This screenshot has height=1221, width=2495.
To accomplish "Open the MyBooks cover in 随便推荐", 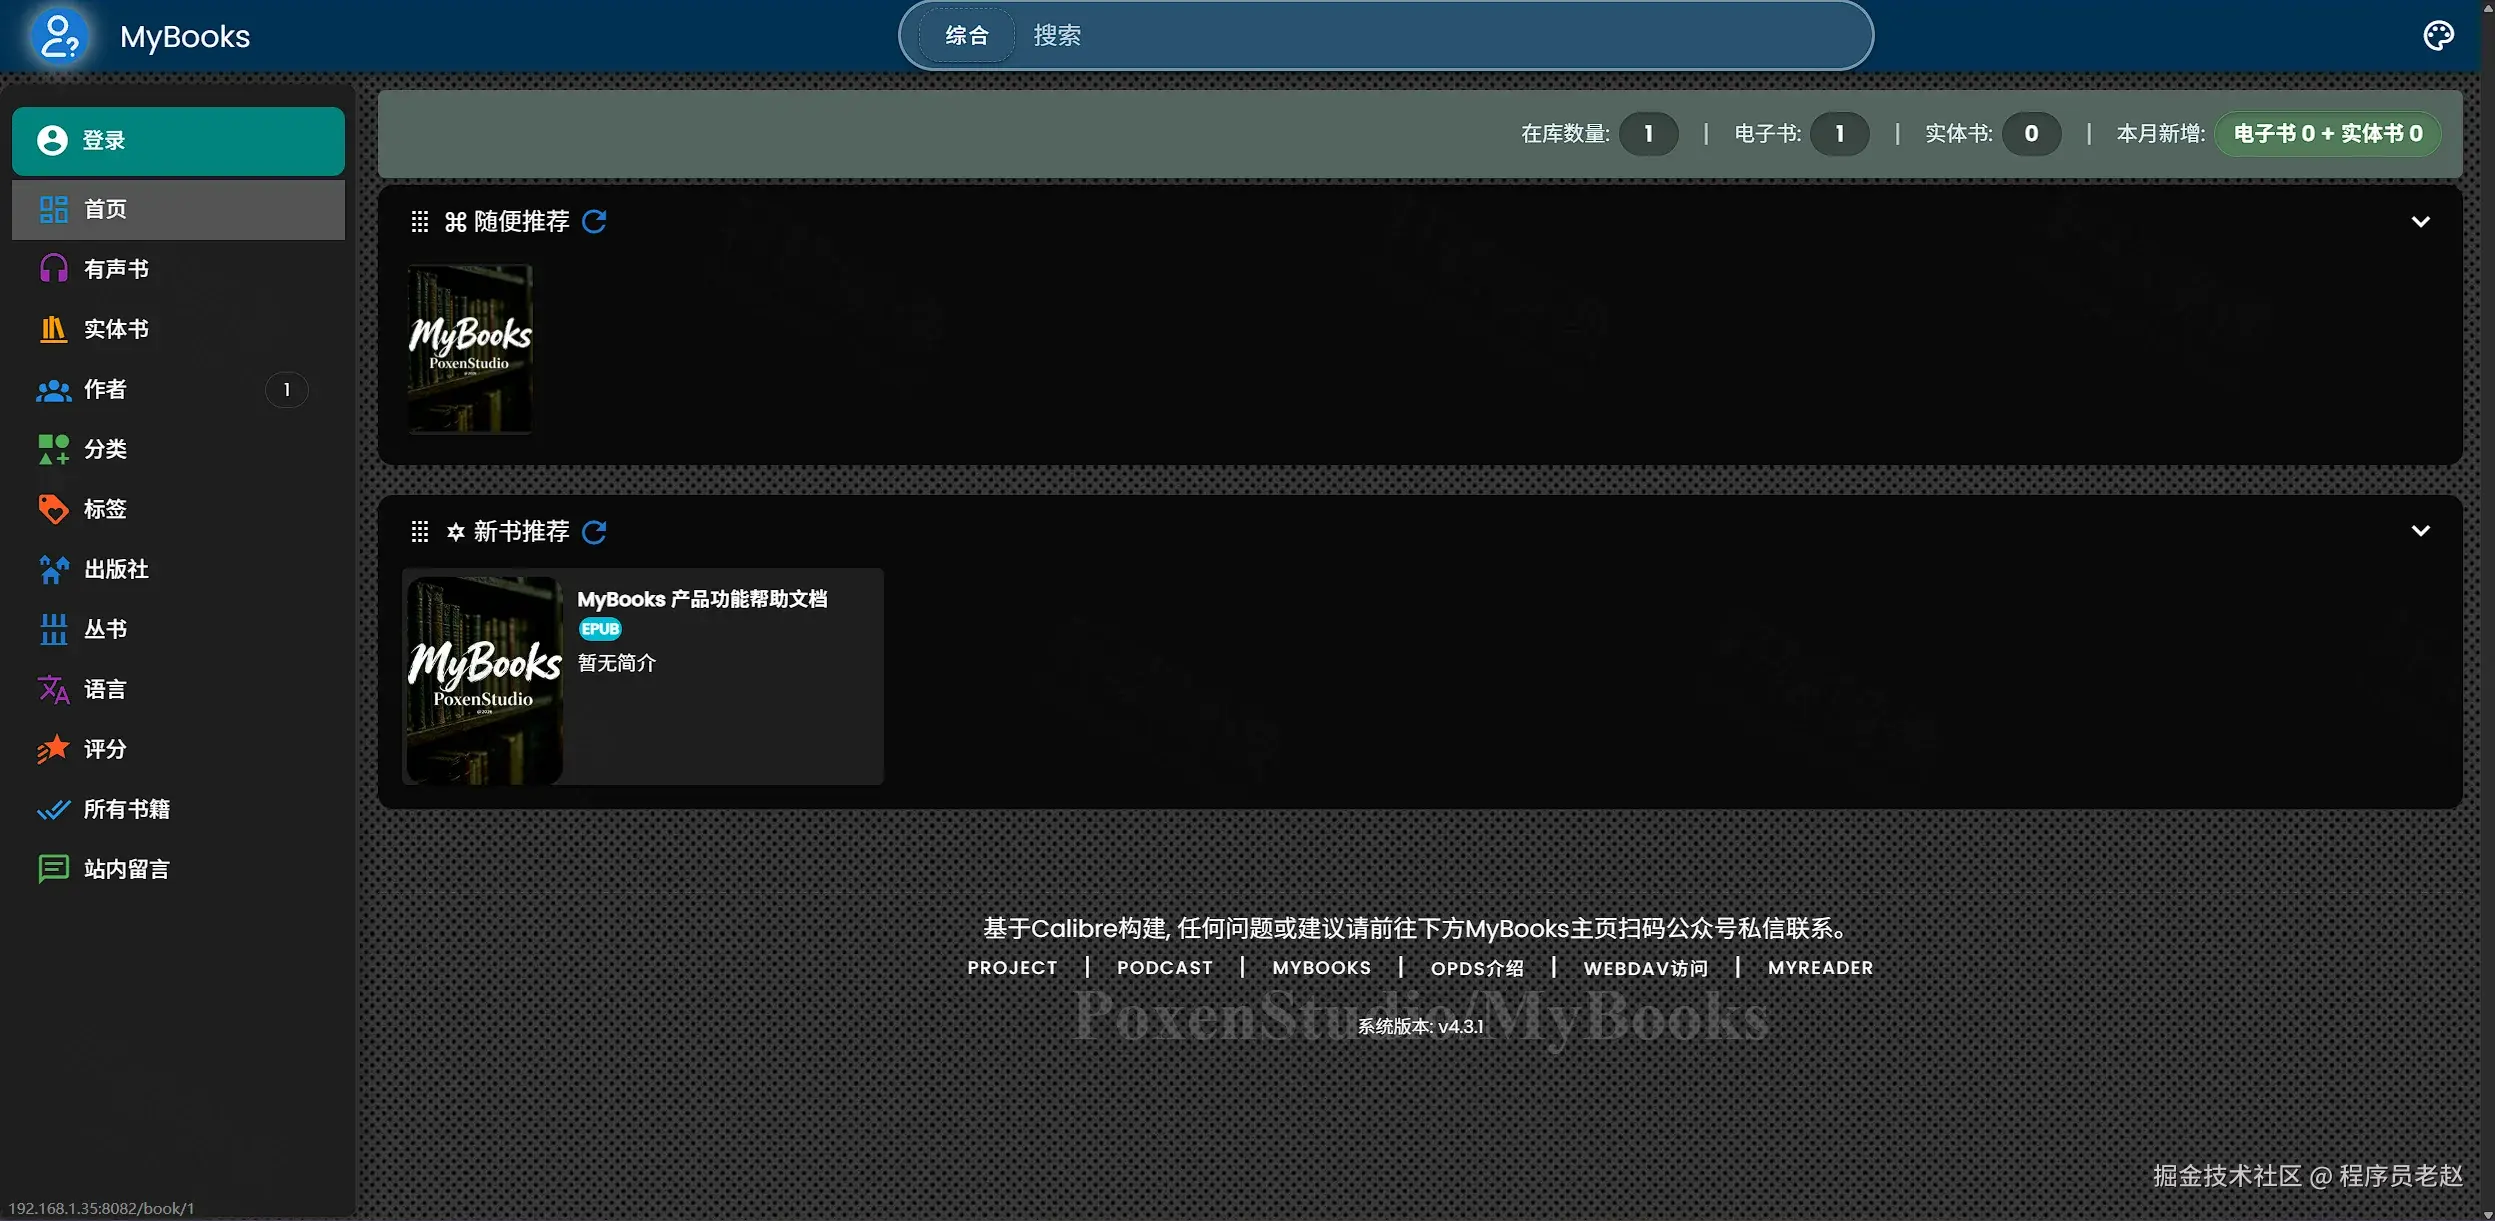I will (470, 348).
